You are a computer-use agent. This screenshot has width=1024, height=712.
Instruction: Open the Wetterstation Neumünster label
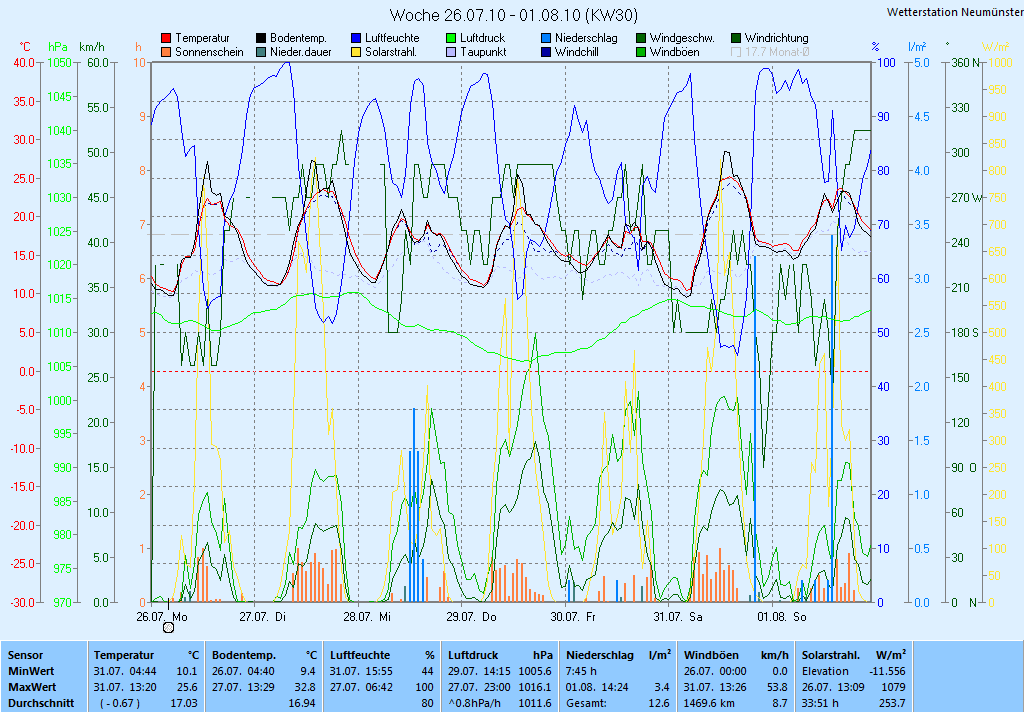(x=954, y=12)
